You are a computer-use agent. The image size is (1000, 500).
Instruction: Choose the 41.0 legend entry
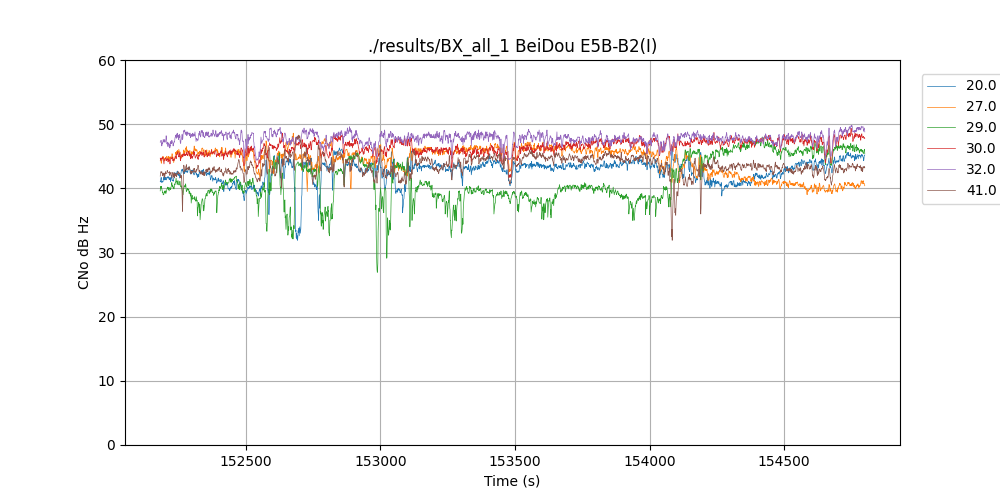tap(980, 190)
